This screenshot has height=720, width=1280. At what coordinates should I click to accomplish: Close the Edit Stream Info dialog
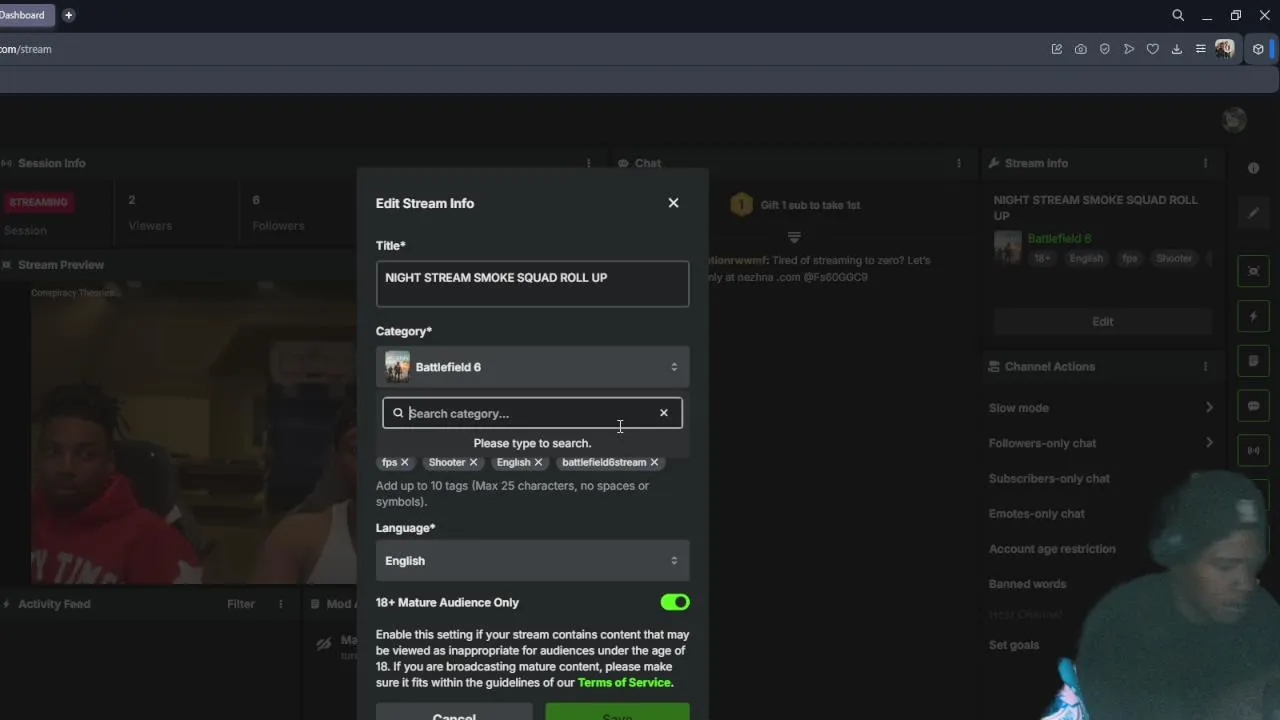point(673,203)
